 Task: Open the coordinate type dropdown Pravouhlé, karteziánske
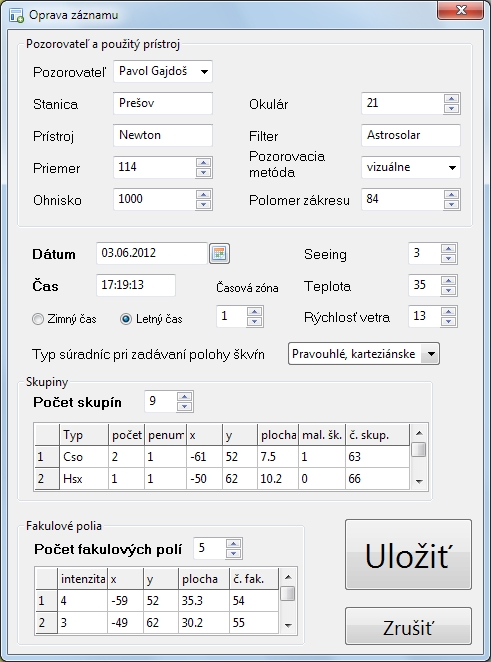click(x=431, y=354)
